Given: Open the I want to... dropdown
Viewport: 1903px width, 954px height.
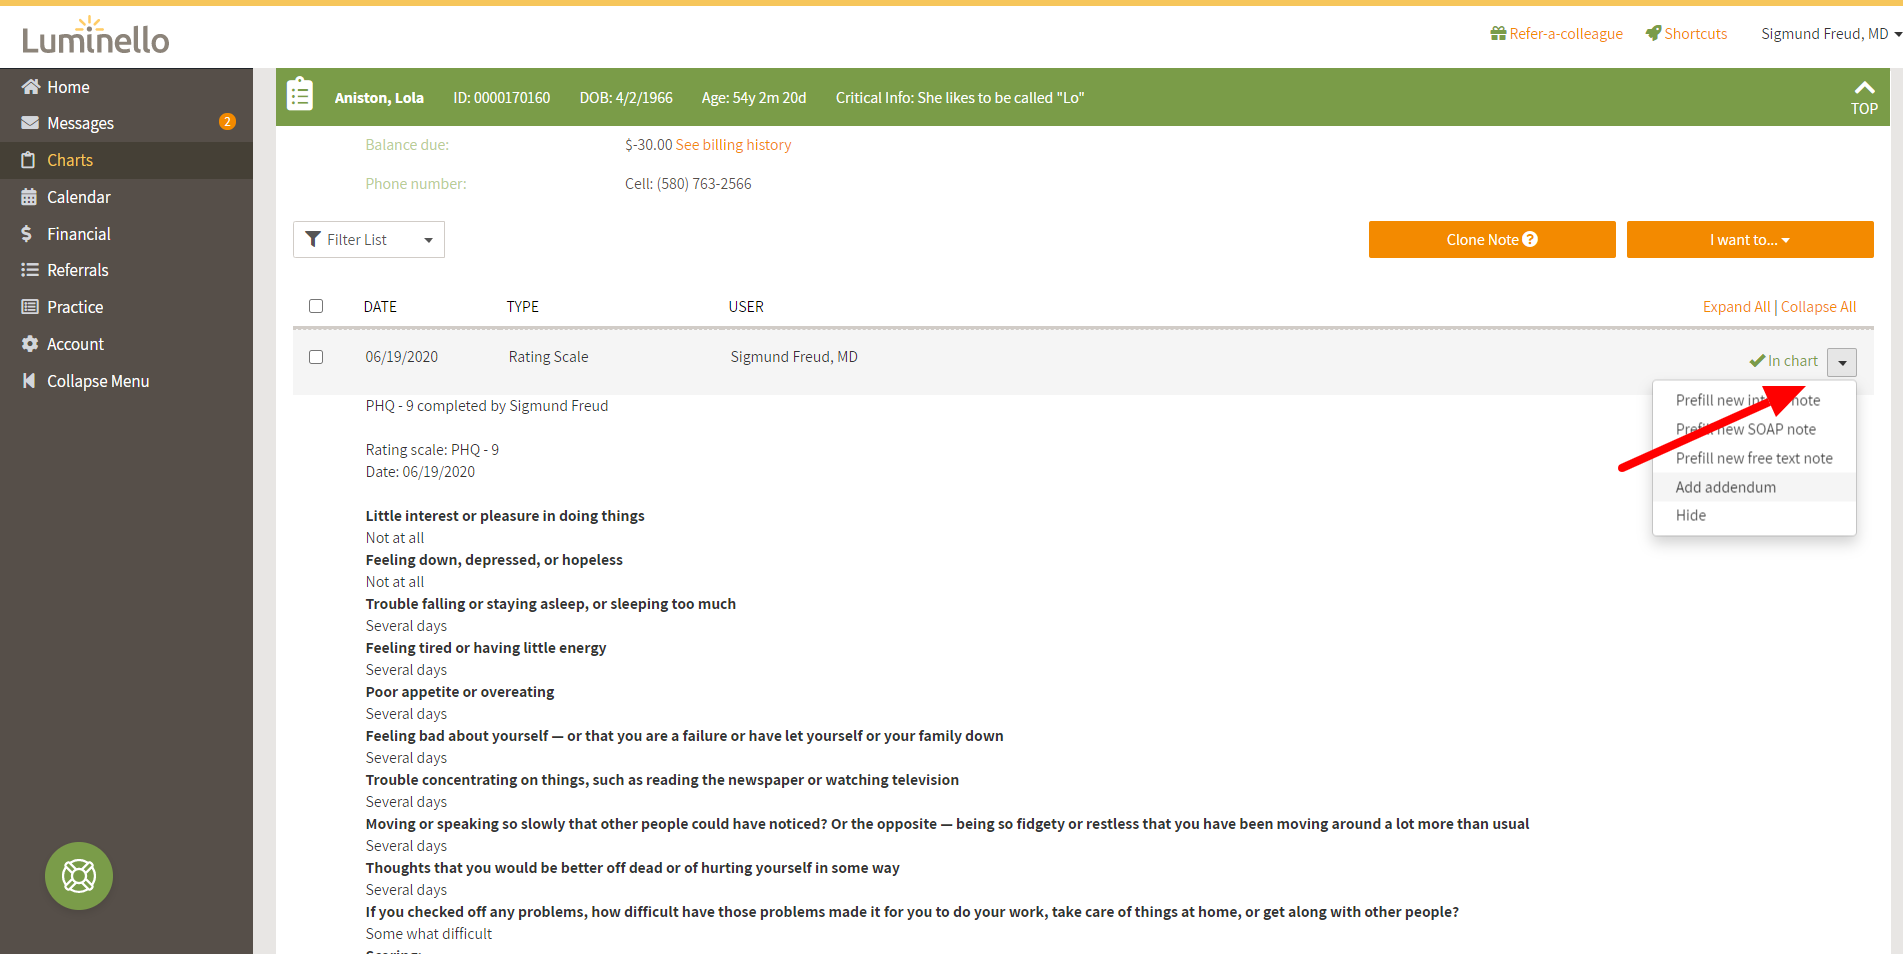Looking at the screenshot, I should pyautogui.click(x=1750, y=239).
